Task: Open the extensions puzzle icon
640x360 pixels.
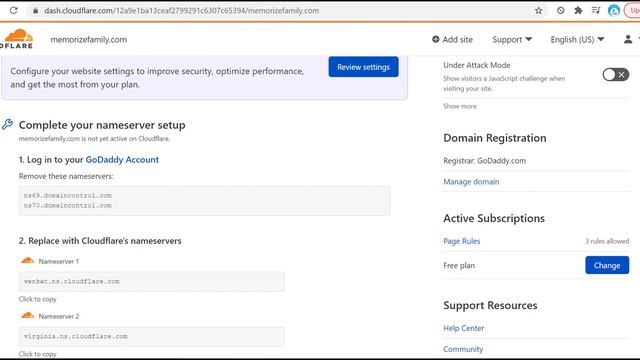Action: point(578,11)
